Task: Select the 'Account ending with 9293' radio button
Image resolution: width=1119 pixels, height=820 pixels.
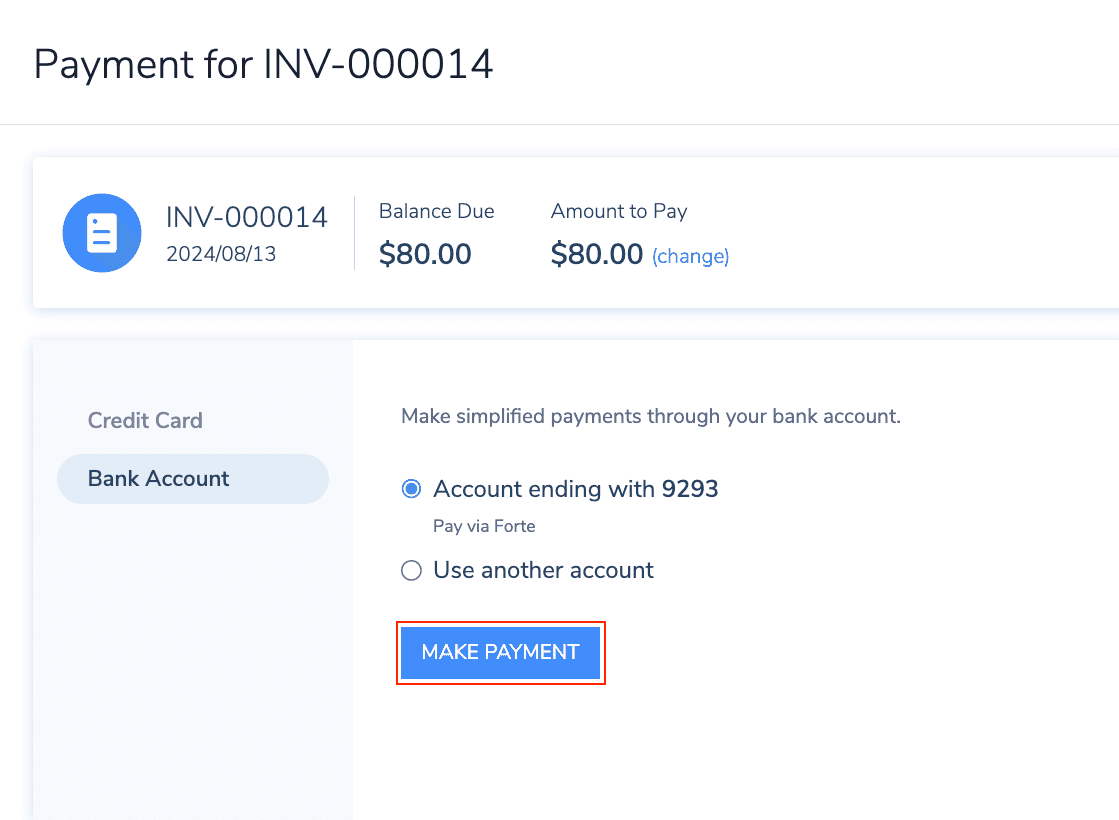Action: click(411, 488)
